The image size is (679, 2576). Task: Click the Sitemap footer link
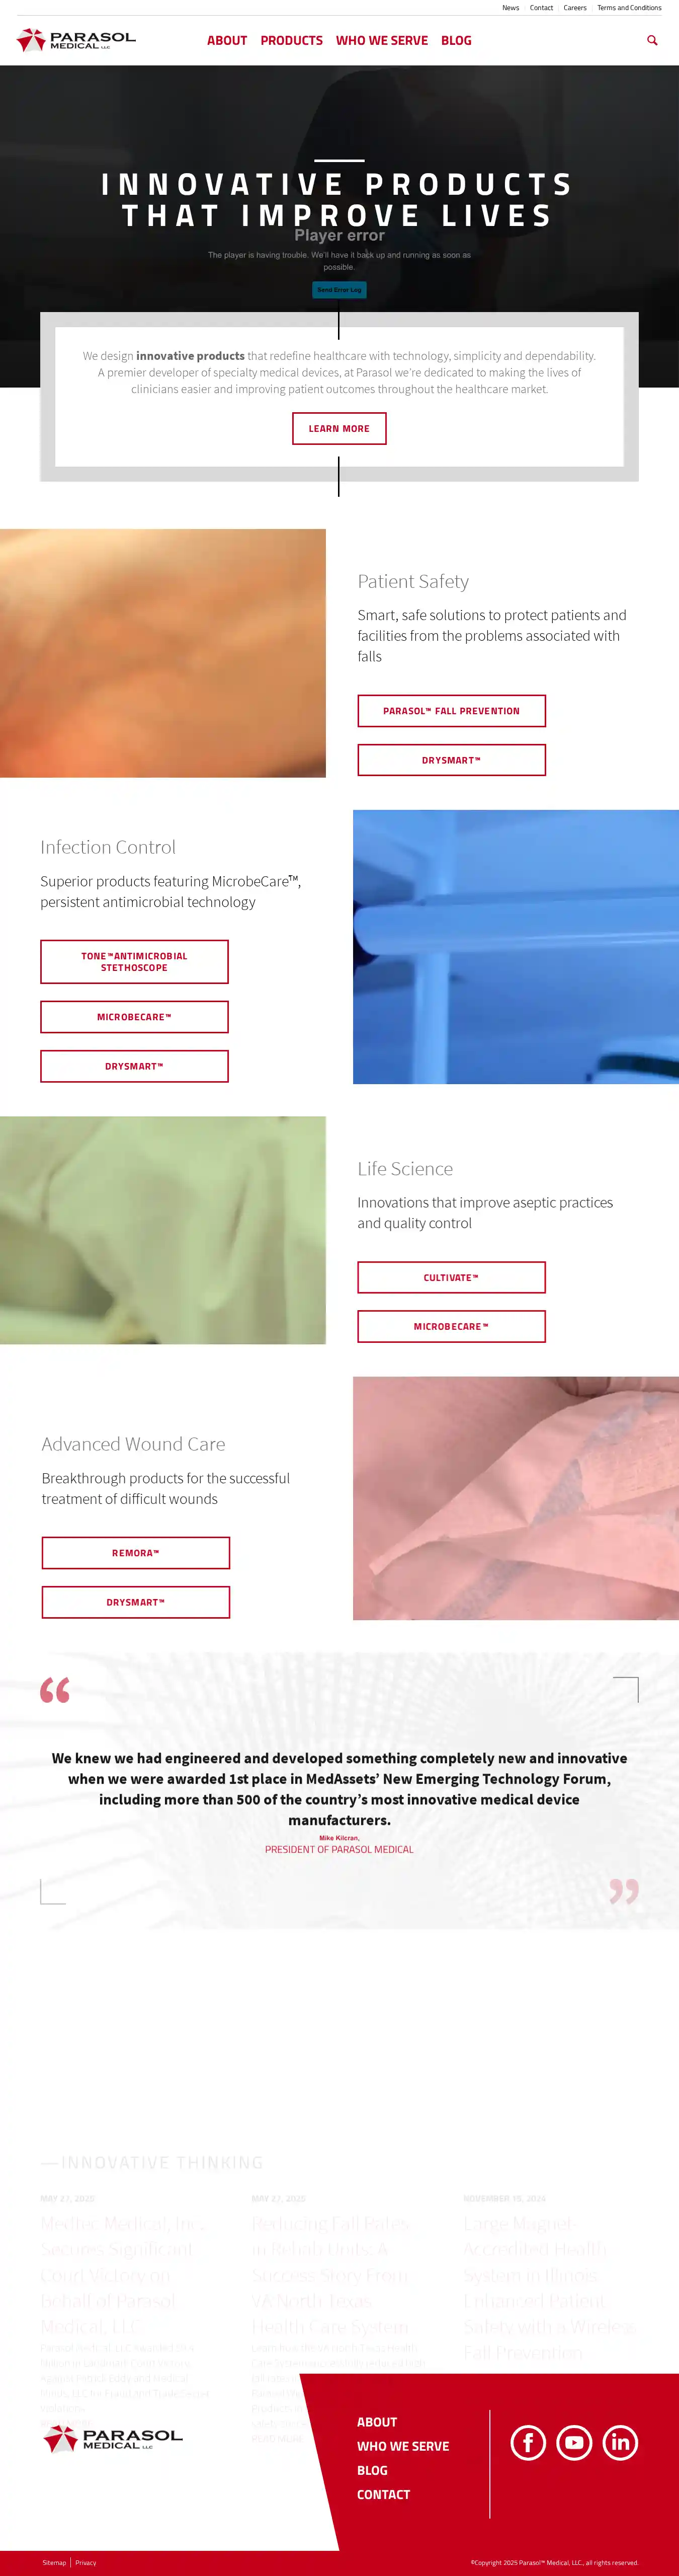(54, 2562)
